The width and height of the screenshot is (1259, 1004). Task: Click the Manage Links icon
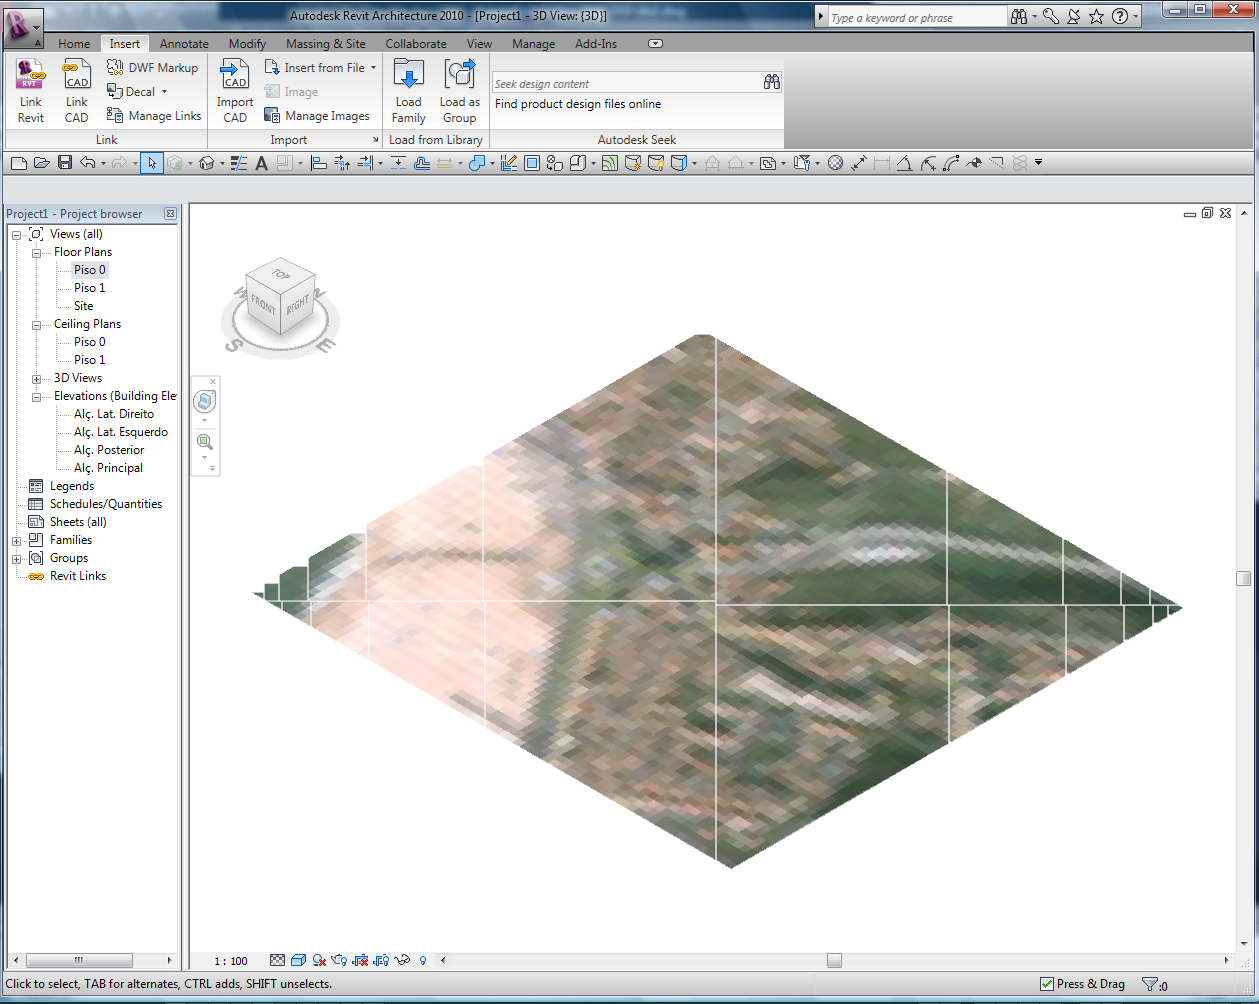pos(115,116)
